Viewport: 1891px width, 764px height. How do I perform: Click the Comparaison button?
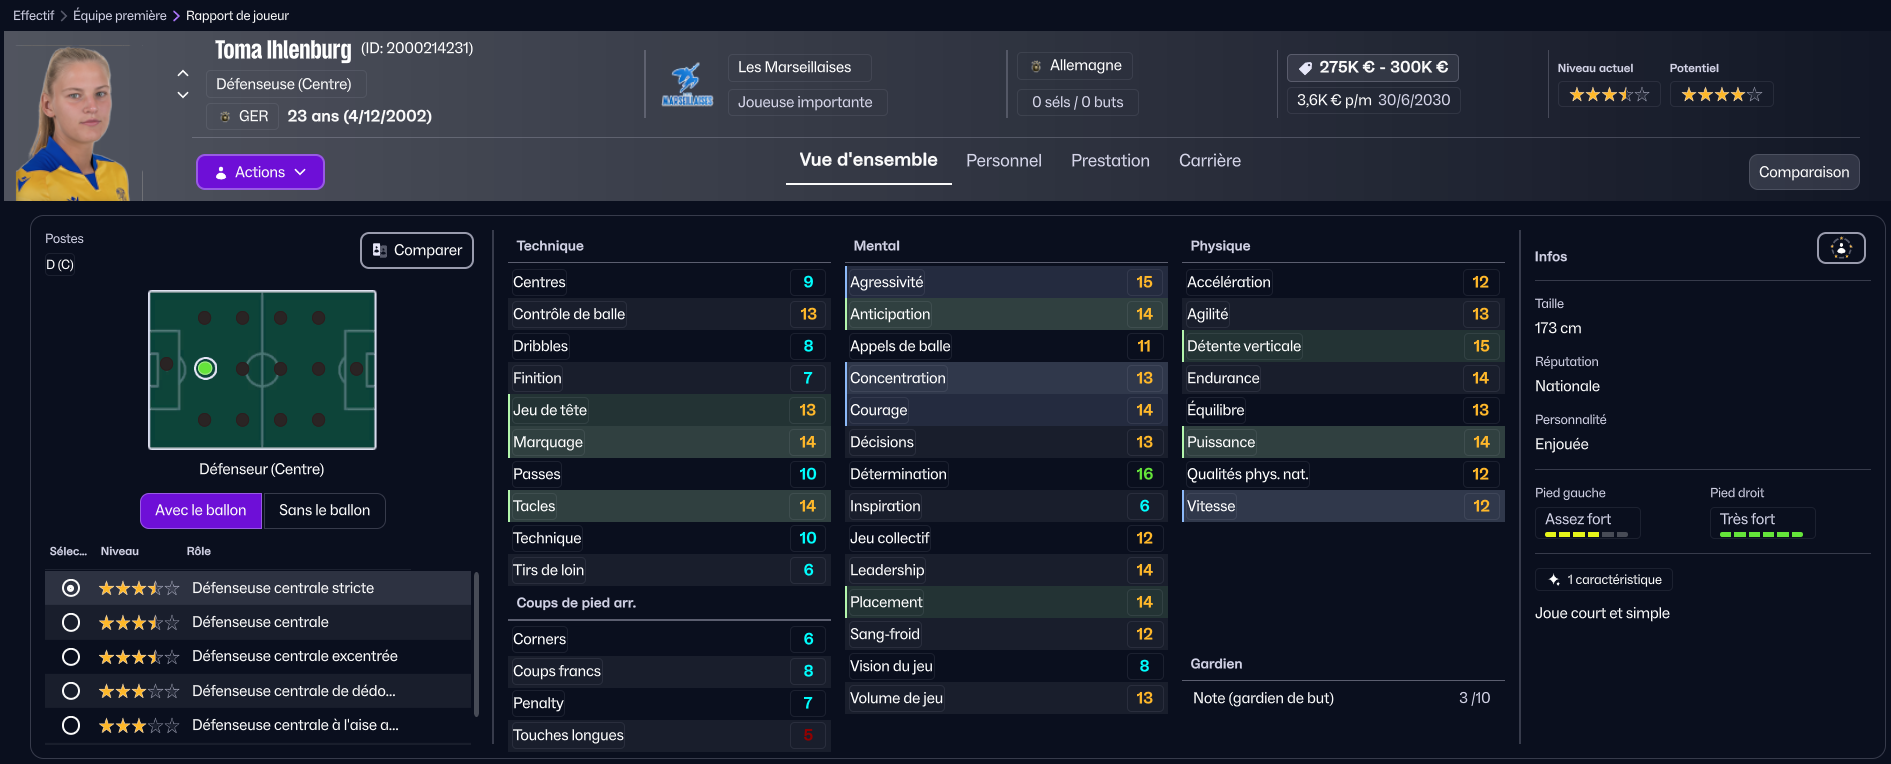point(1803,172)
